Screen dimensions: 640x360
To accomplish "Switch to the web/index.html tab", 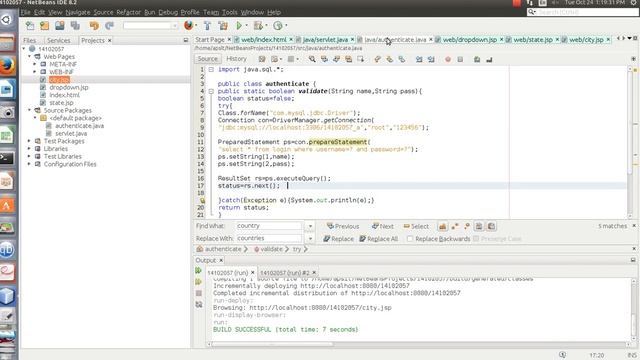I will tap(263, 40).
